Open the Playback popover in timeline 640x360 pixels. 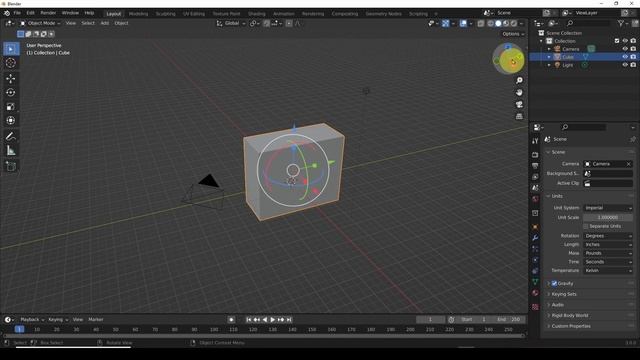point(32,320)
